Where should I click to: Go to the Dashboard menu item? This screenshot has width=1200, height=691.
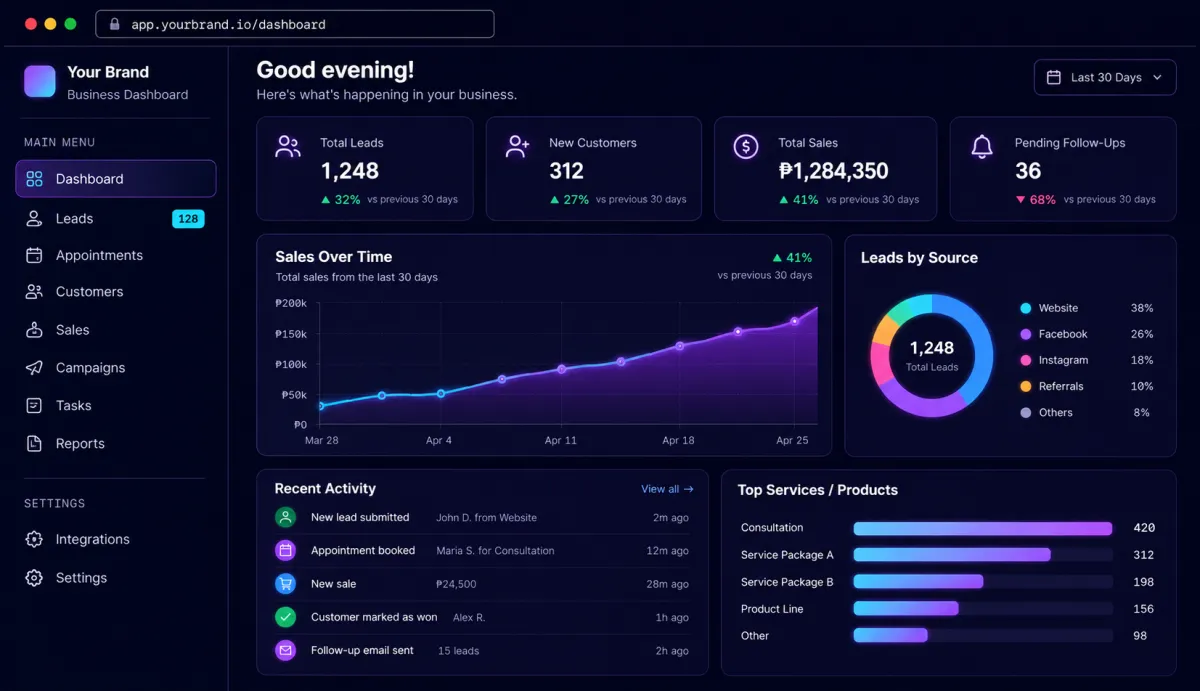(116, 179)
